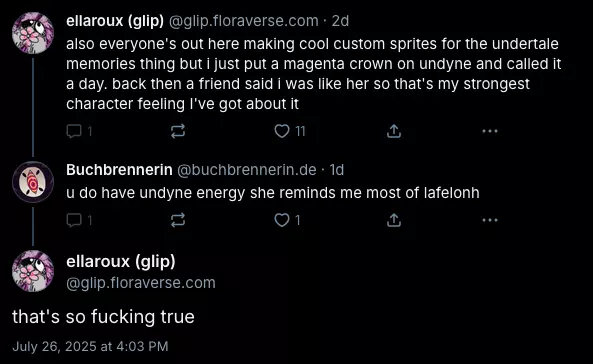Reply to ellaroux's undertale sprites post
593x364 pixels.
tap(79, 131)
